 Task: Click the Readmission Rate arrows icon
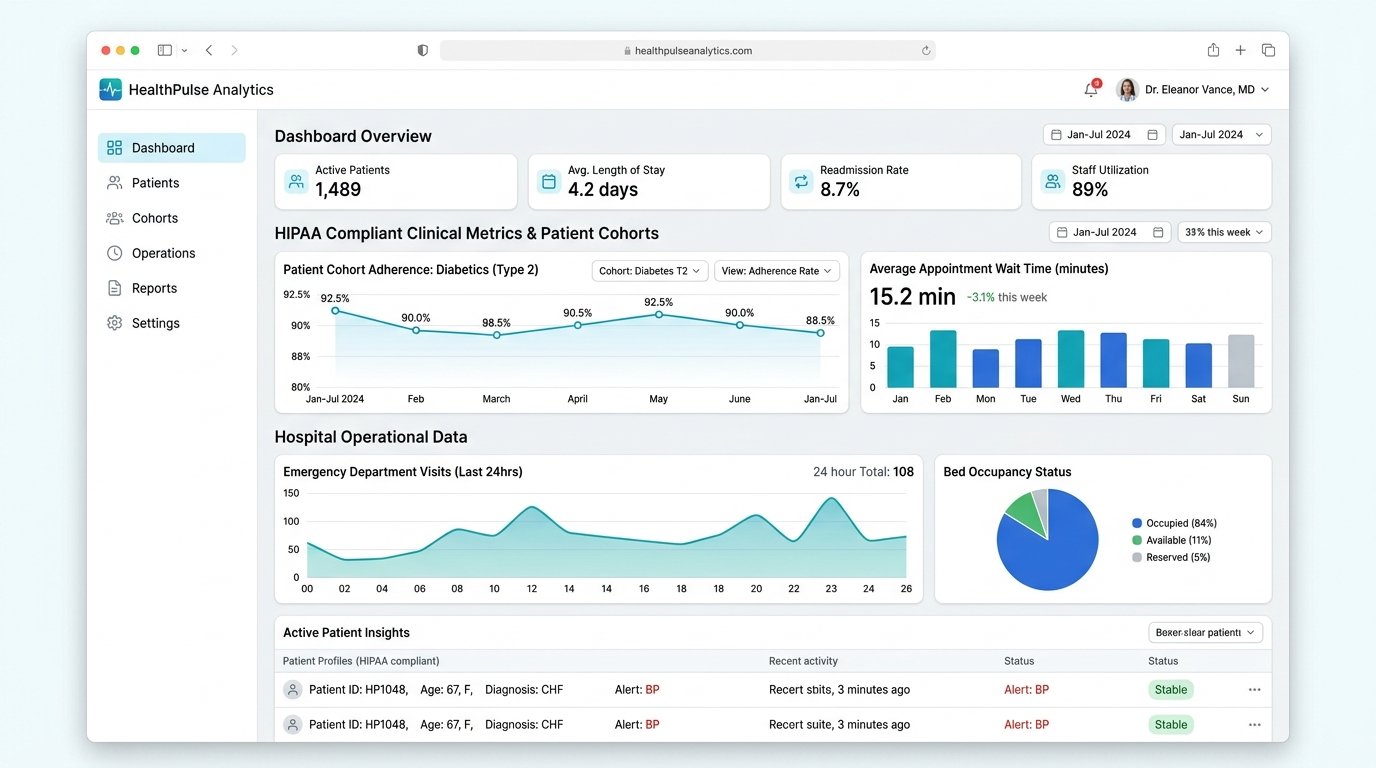click(801, 181)
